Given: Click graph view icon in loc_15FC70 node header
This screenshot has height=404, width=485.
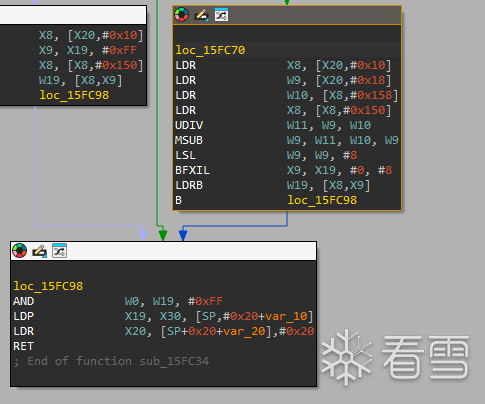Looking at the screenshot, I should [221, 15].
